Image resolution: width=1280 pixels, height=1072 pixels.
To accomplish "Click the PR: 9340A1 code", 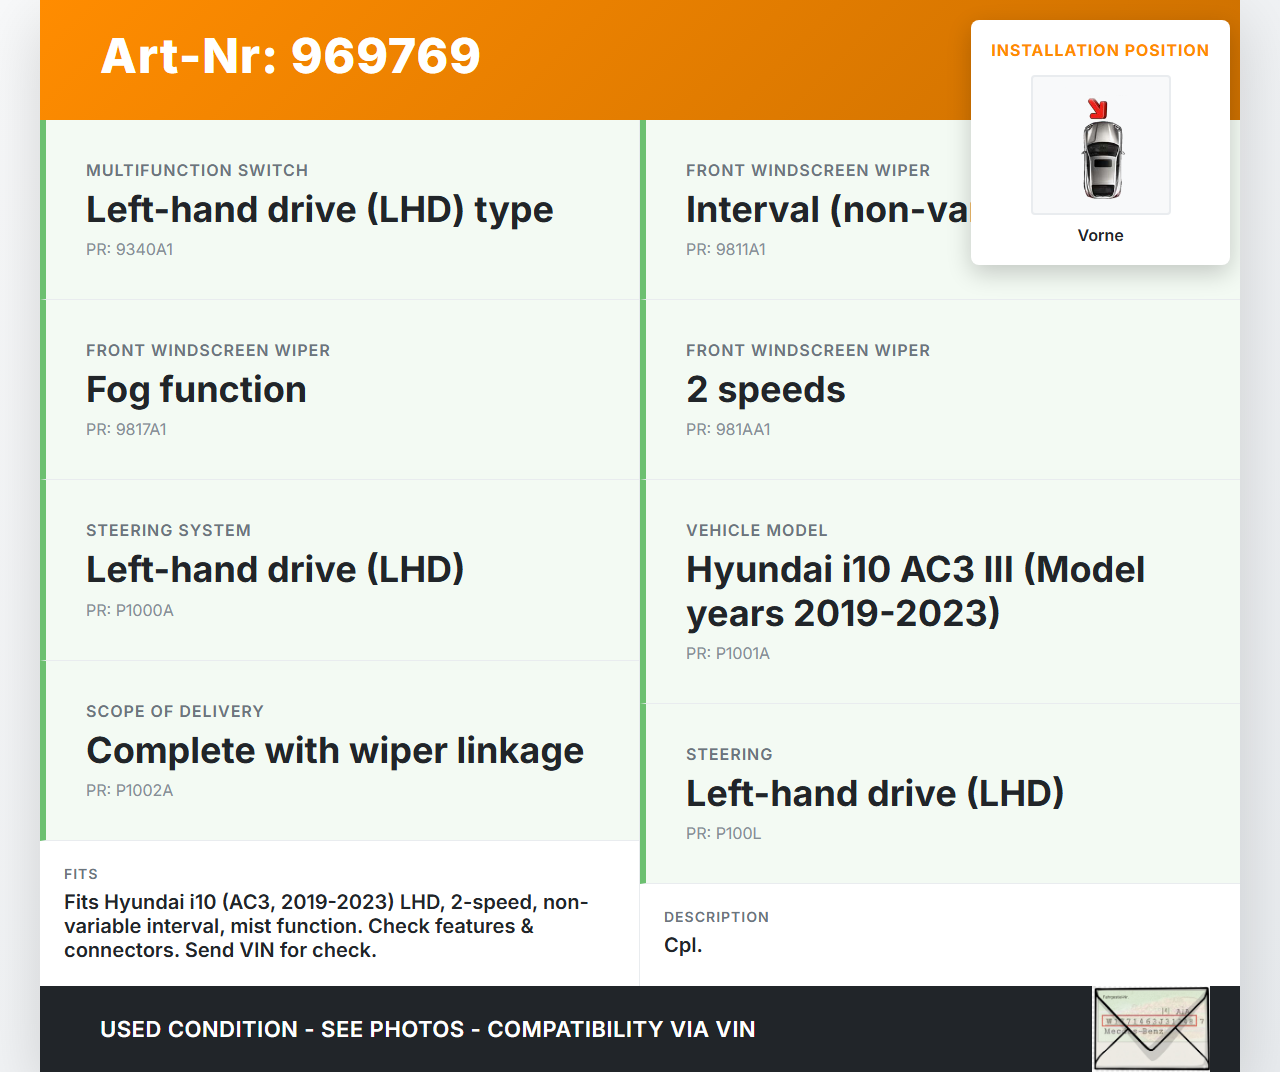I will click(129, 249).
